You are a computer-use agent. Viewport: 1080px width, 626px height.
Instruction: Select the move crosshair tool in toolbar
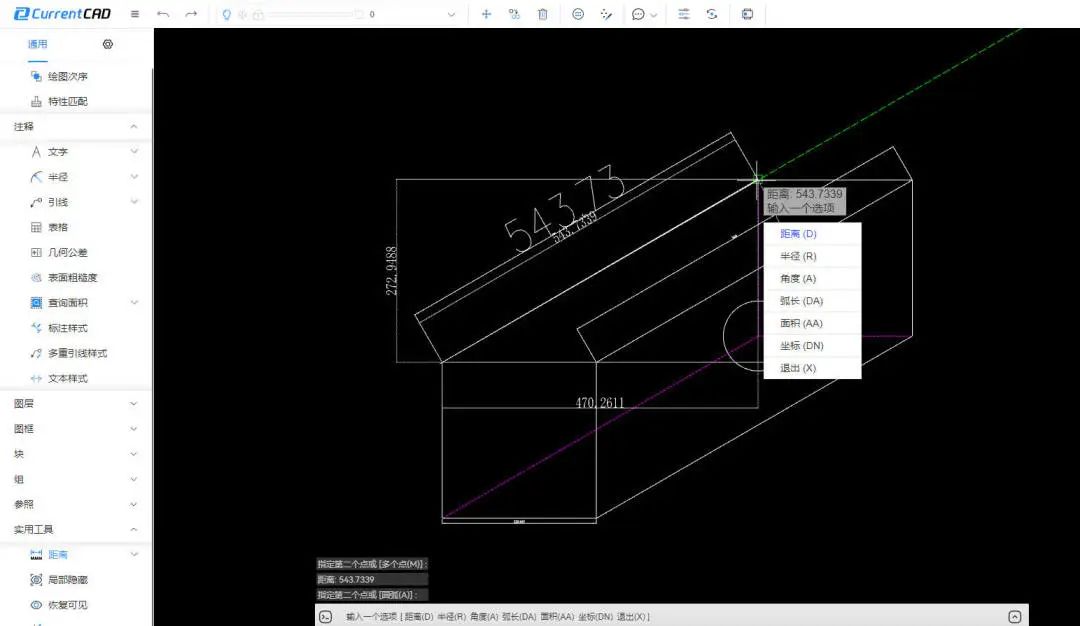pos(486,15)
